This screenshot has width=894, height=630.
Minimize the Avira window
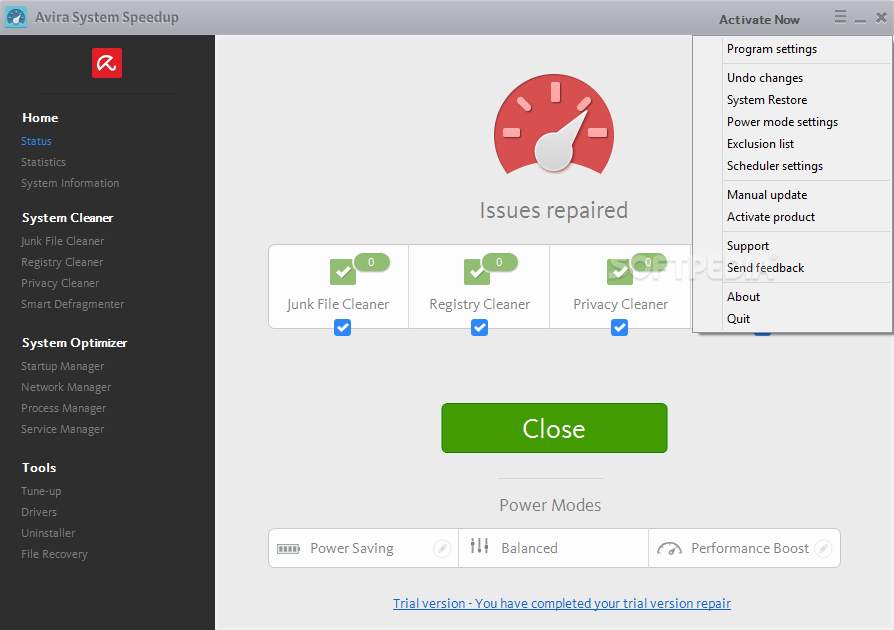[x=861, y=20]
